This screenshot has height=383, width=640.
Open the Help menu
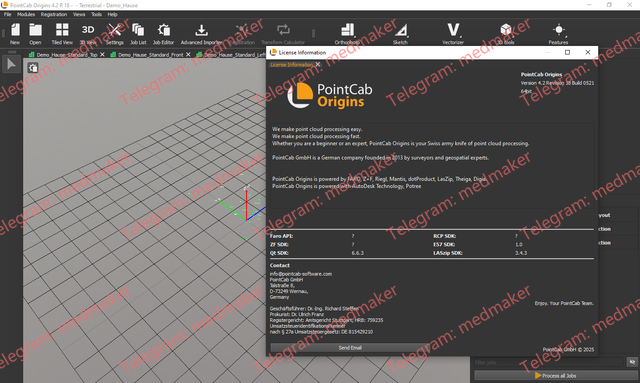point(112,14)
